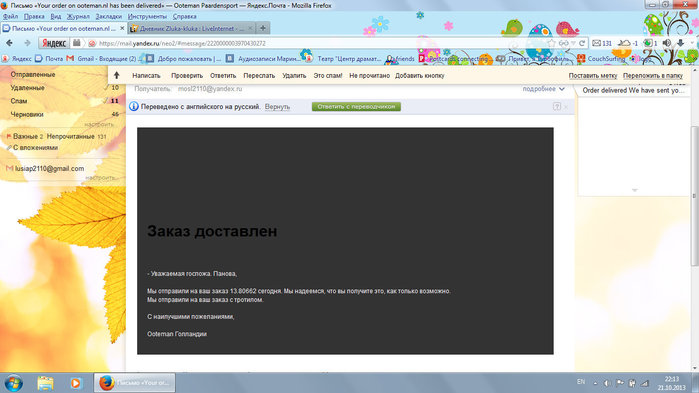
Task: Open a new tab with the plus button
Action: pyautogui.click(x=263, y=28)
